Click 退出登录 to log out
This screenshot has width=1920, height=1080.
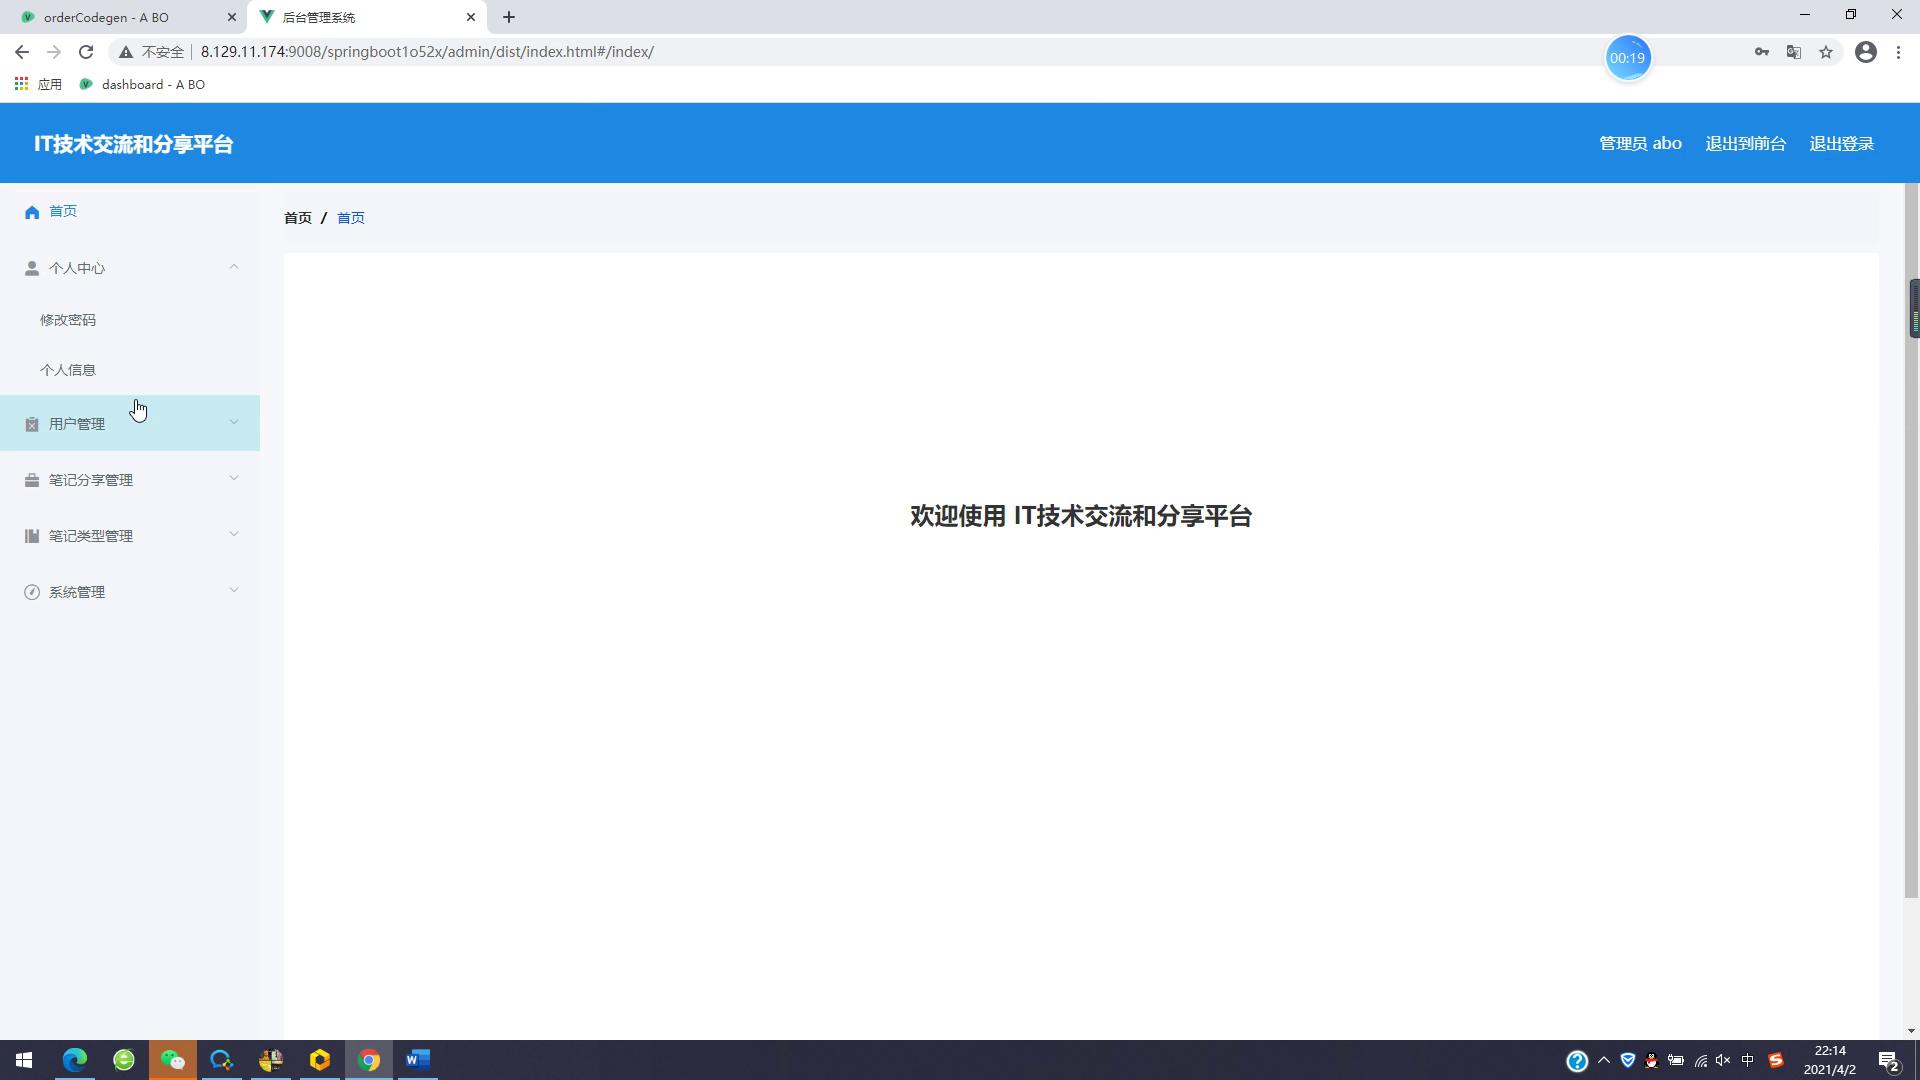click(1841, 144)
